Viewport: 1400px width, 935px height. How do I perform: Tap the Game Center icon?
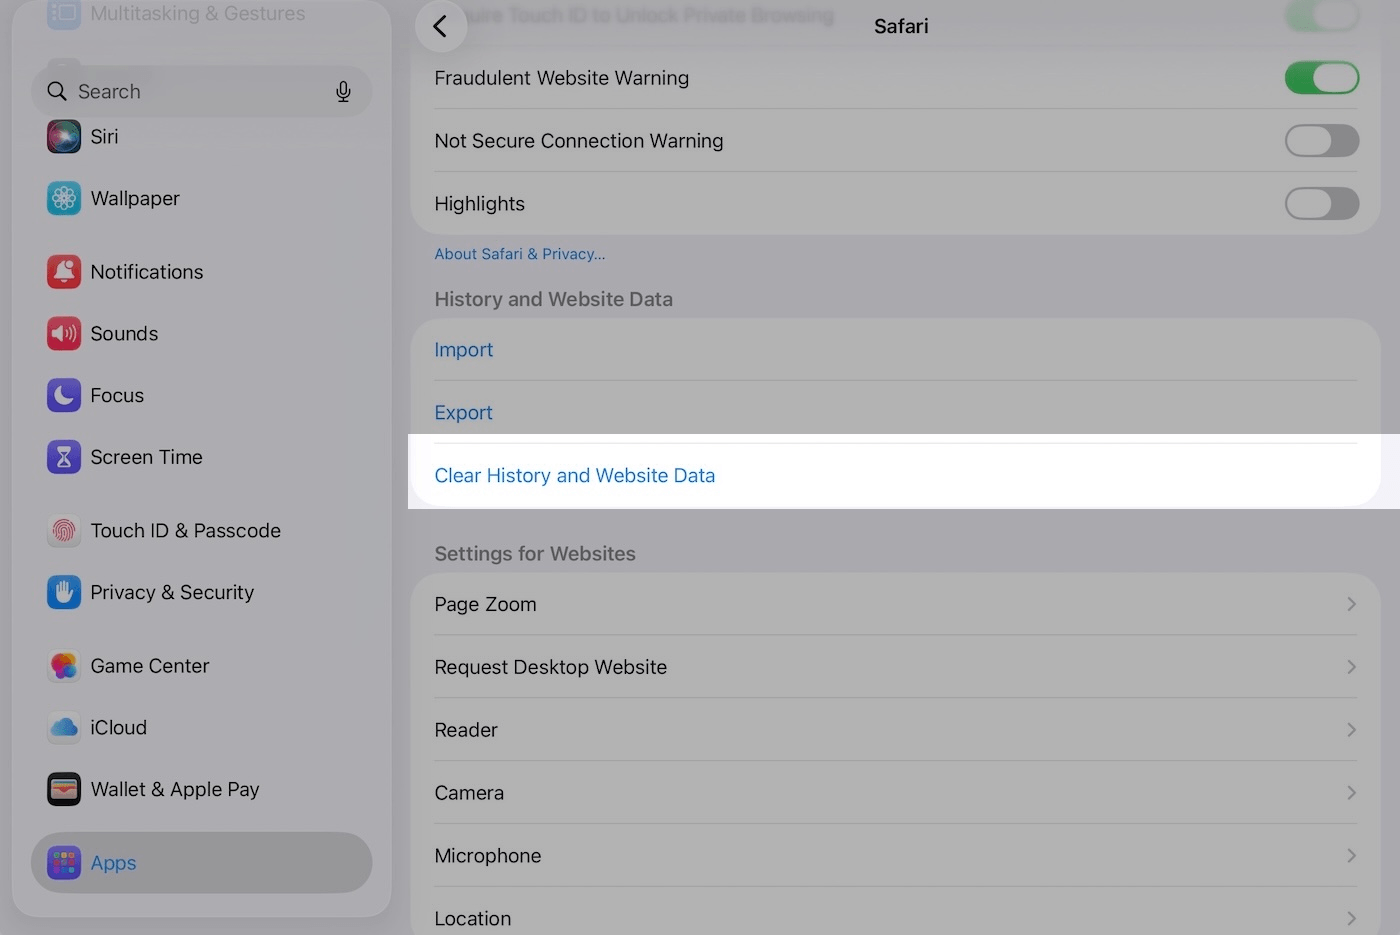tap(64, 666)
